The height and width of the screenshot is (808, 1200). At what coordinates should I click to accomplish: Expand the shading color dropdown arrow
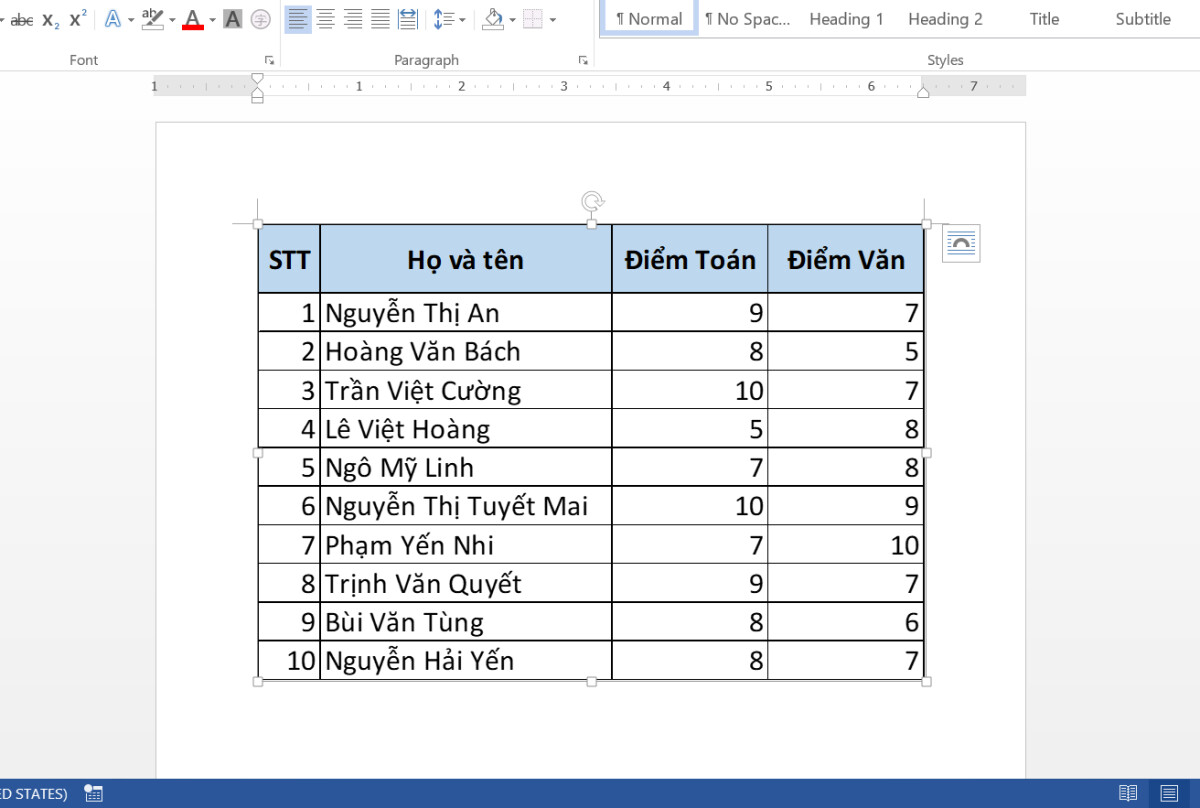coord(513,20)
